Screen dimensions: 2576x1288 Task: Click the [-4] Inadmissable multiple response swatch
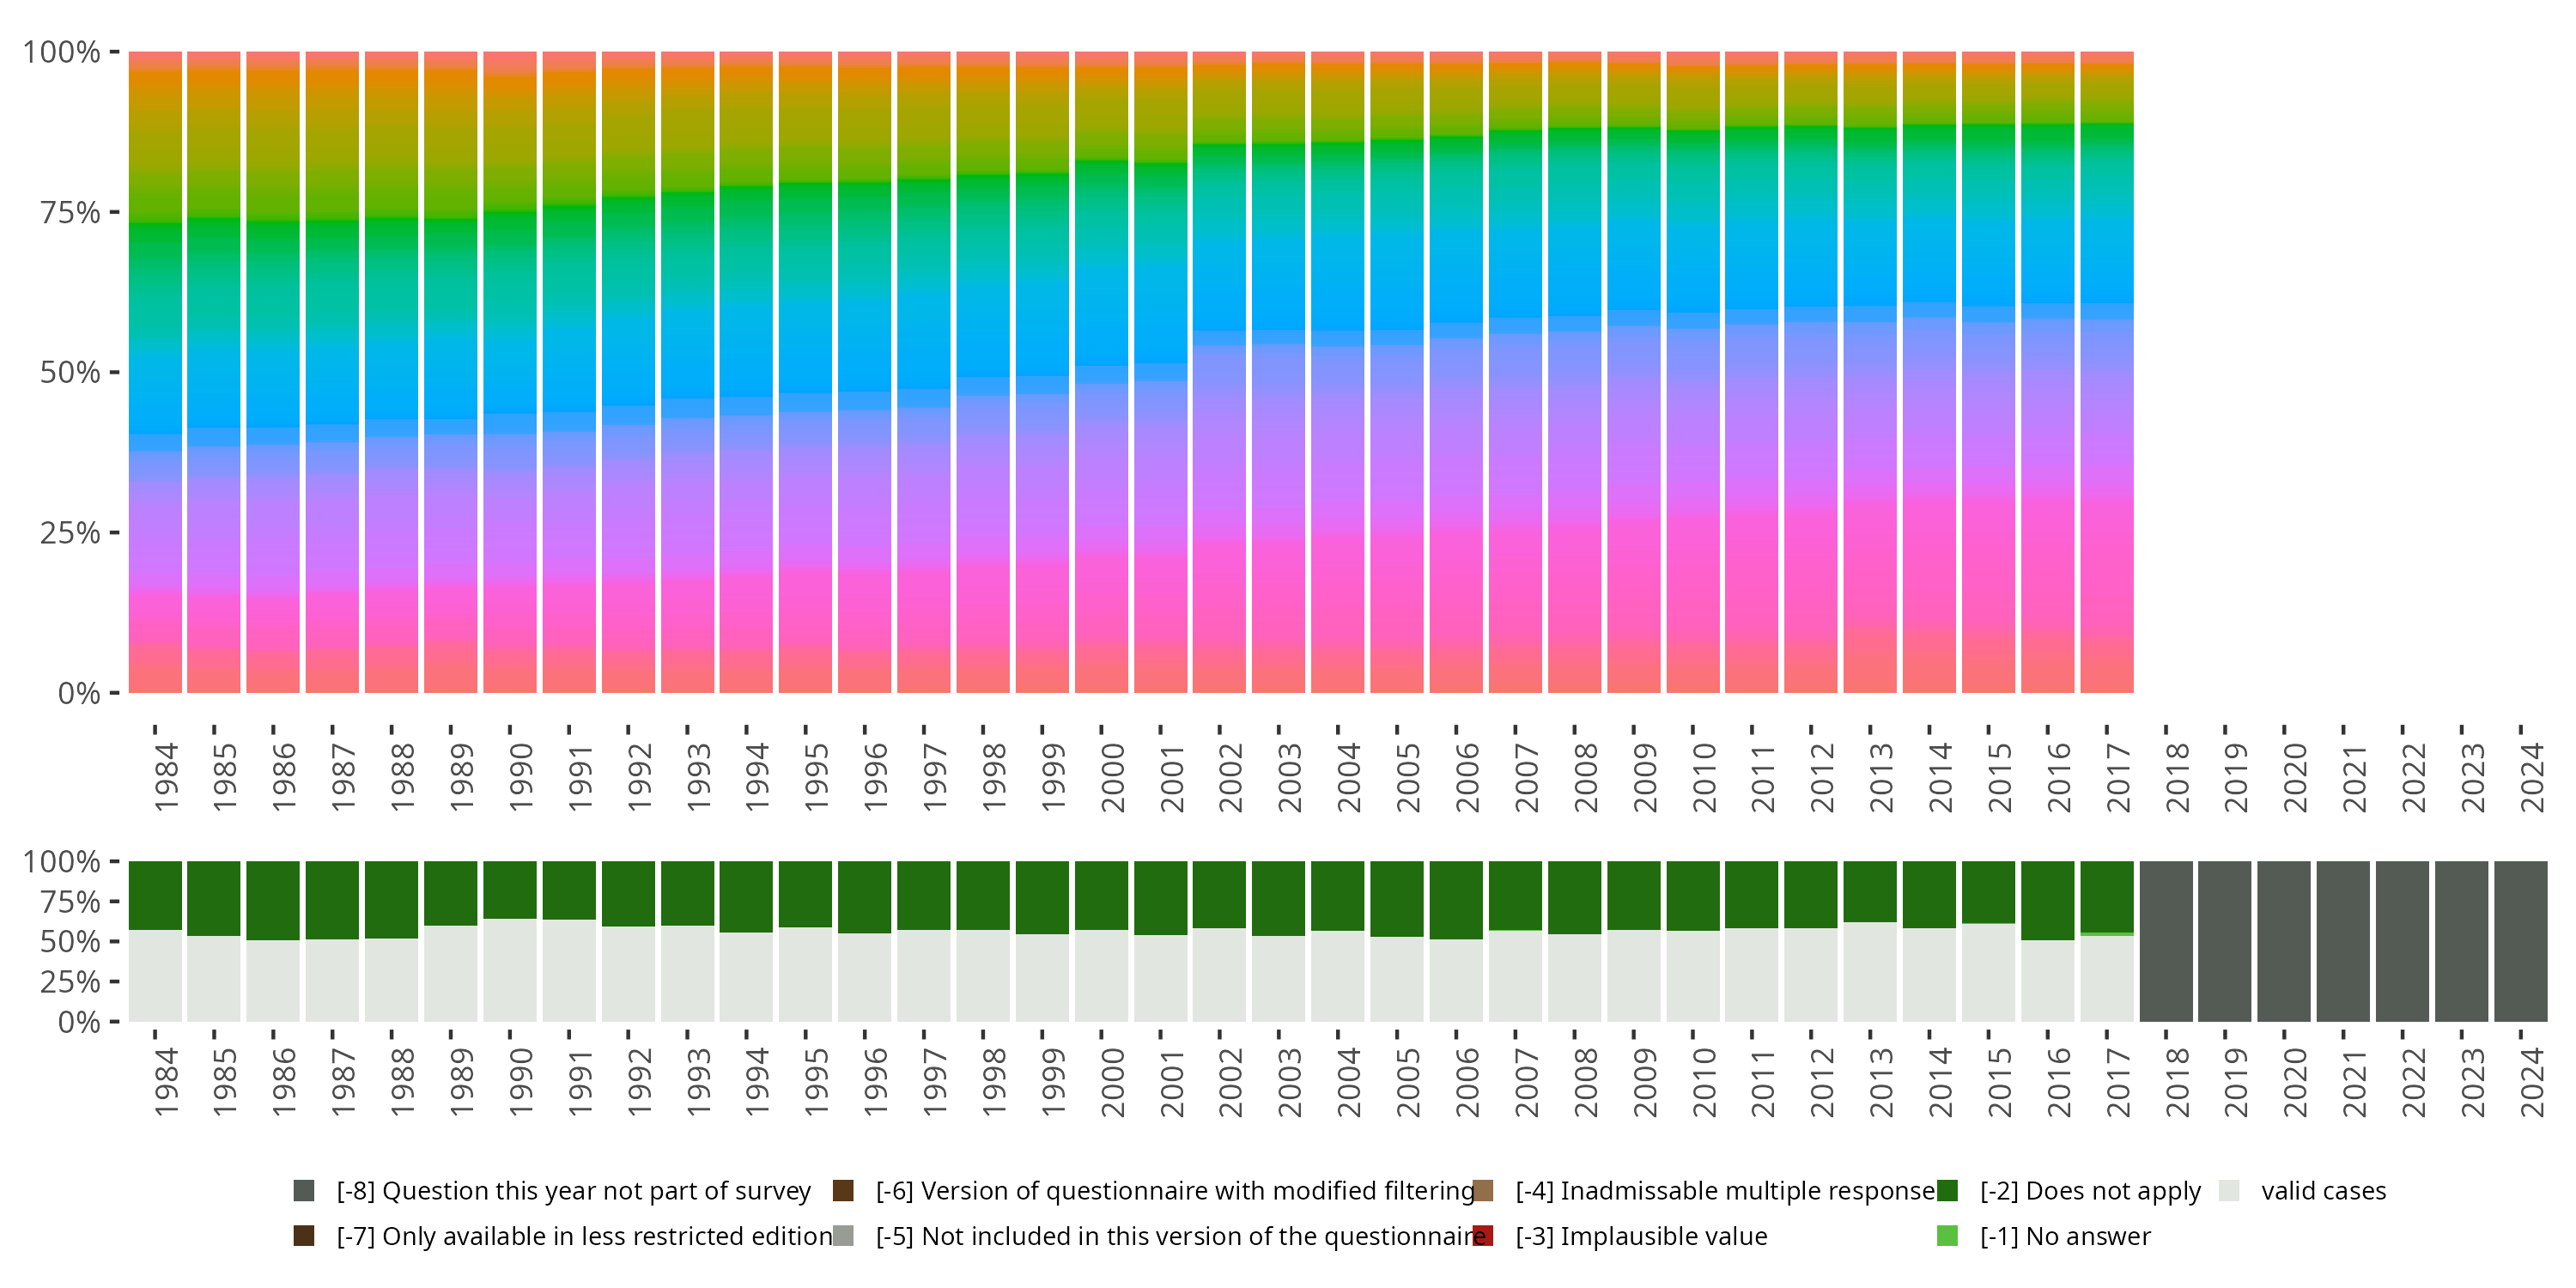pyautogui.click(x=1482, y=1190)
